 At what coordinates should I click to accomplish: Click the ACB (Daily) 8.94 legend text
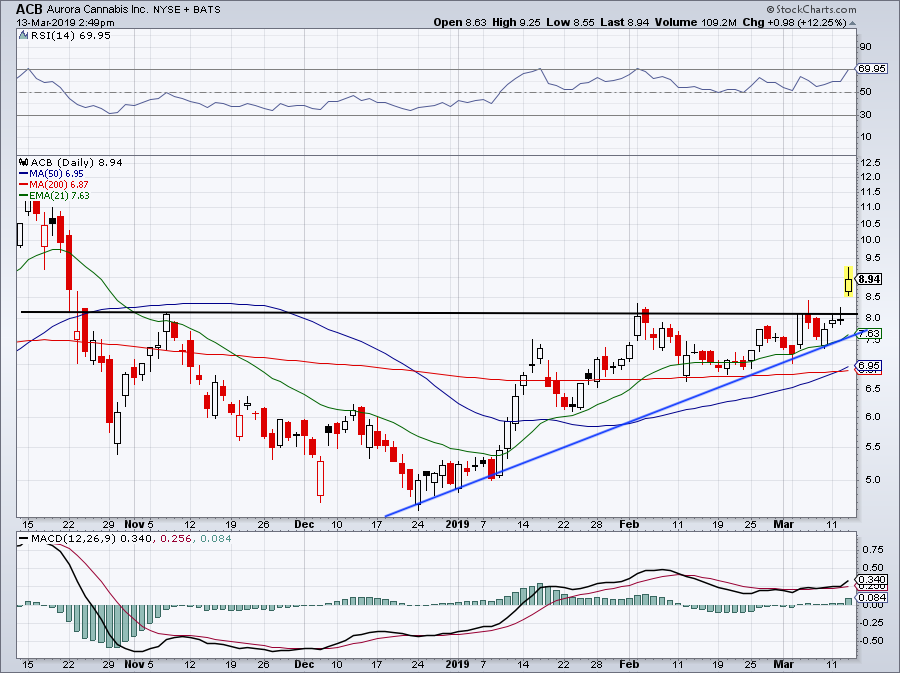[76, 162]
